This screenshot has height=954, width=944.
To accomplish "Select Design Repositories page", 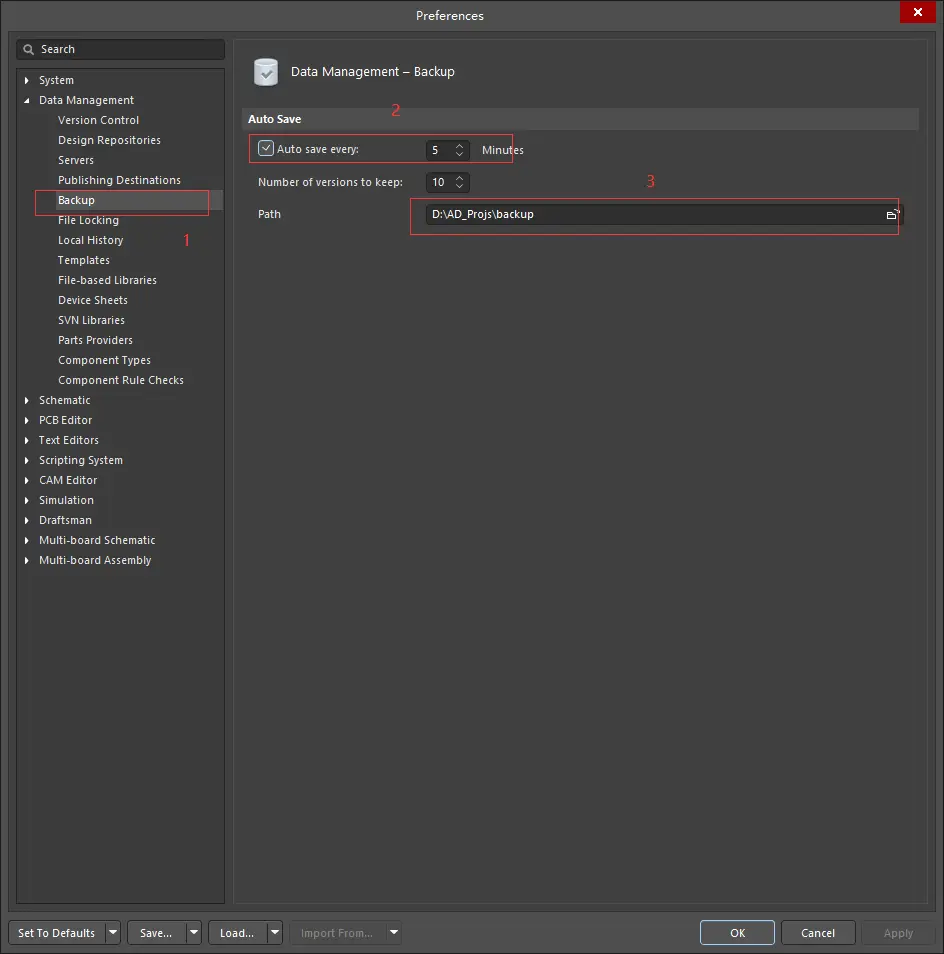I will [x=109, y=141].
